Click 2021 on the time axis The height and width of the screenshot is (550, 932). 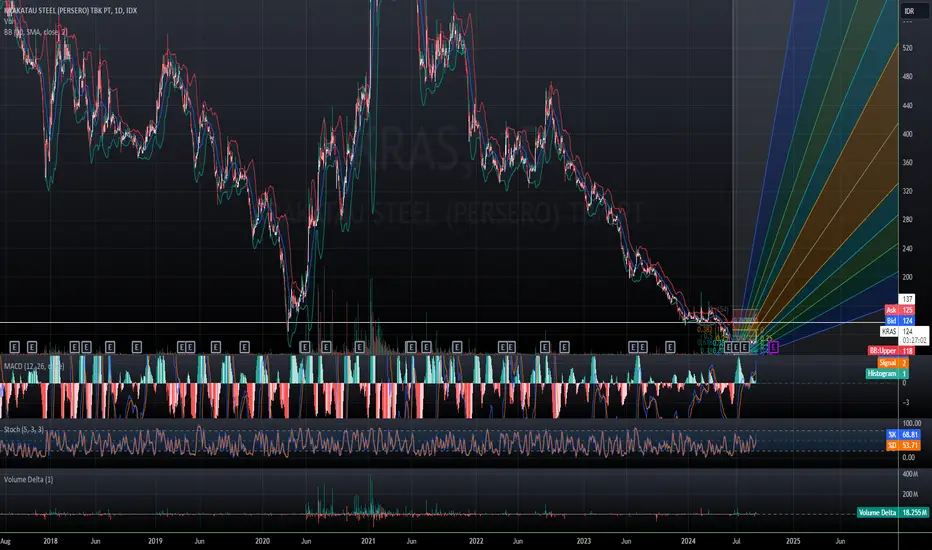[368, 541]
